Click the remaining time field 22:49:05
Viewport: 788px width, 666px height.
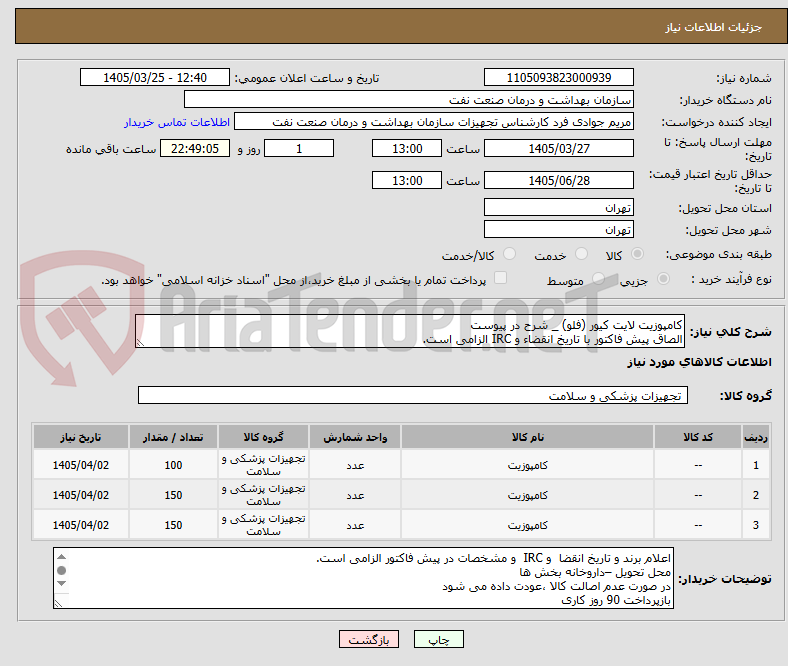195,148
